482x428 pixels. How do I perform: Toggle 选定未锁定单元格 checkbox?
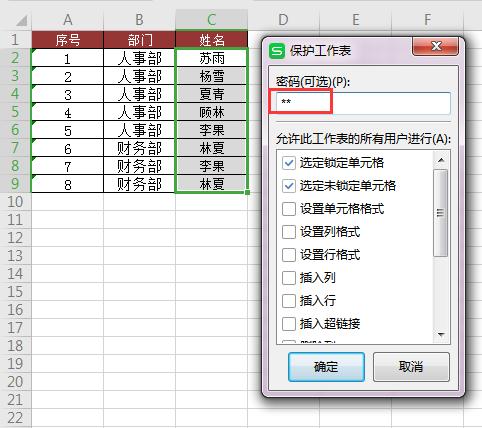pyautogui.click(x=289, y=186)
